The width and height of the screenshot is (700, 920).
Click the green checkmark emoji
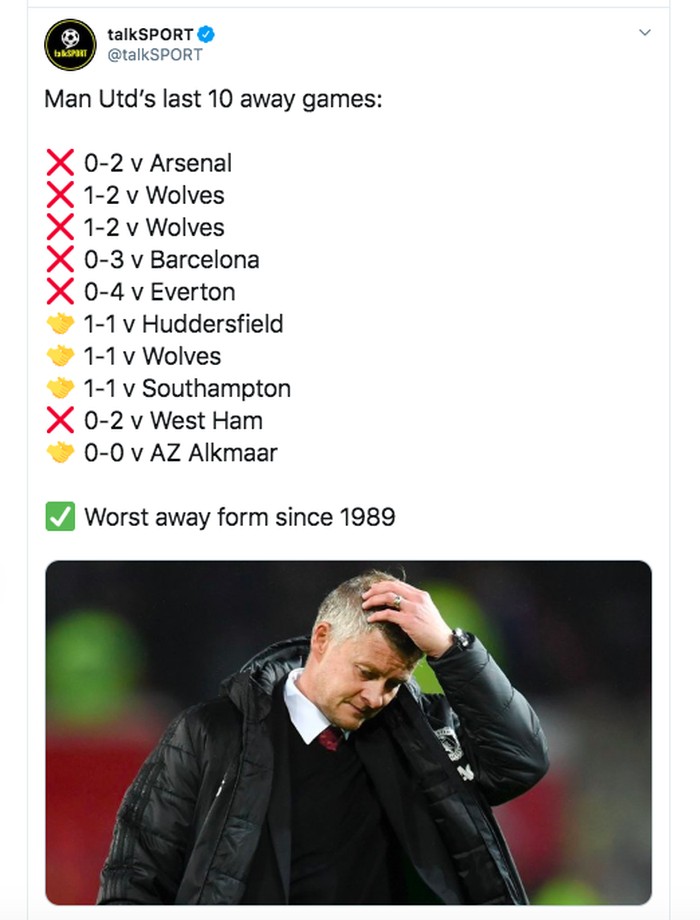tap(60, 517)
